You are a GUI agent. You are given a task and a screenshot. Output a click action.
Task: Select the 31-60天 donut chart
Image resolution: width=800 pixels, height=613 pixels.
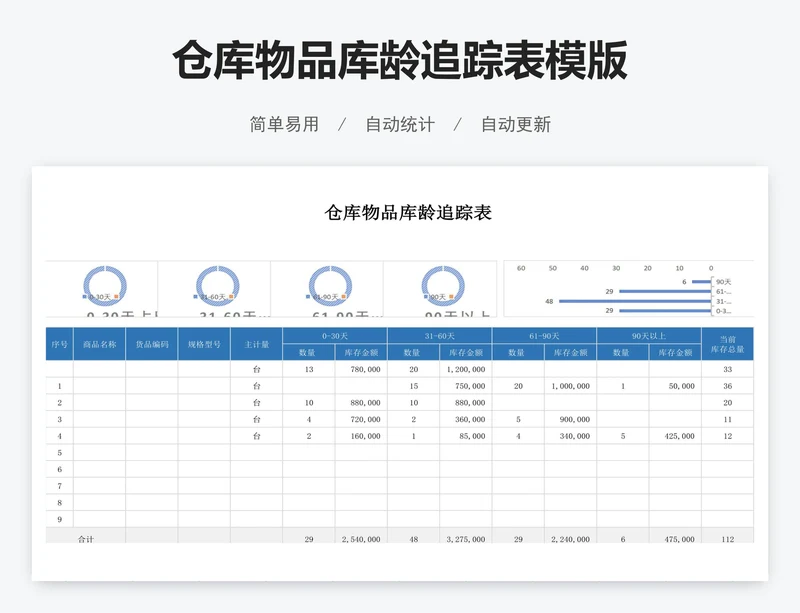click(218, 286)
